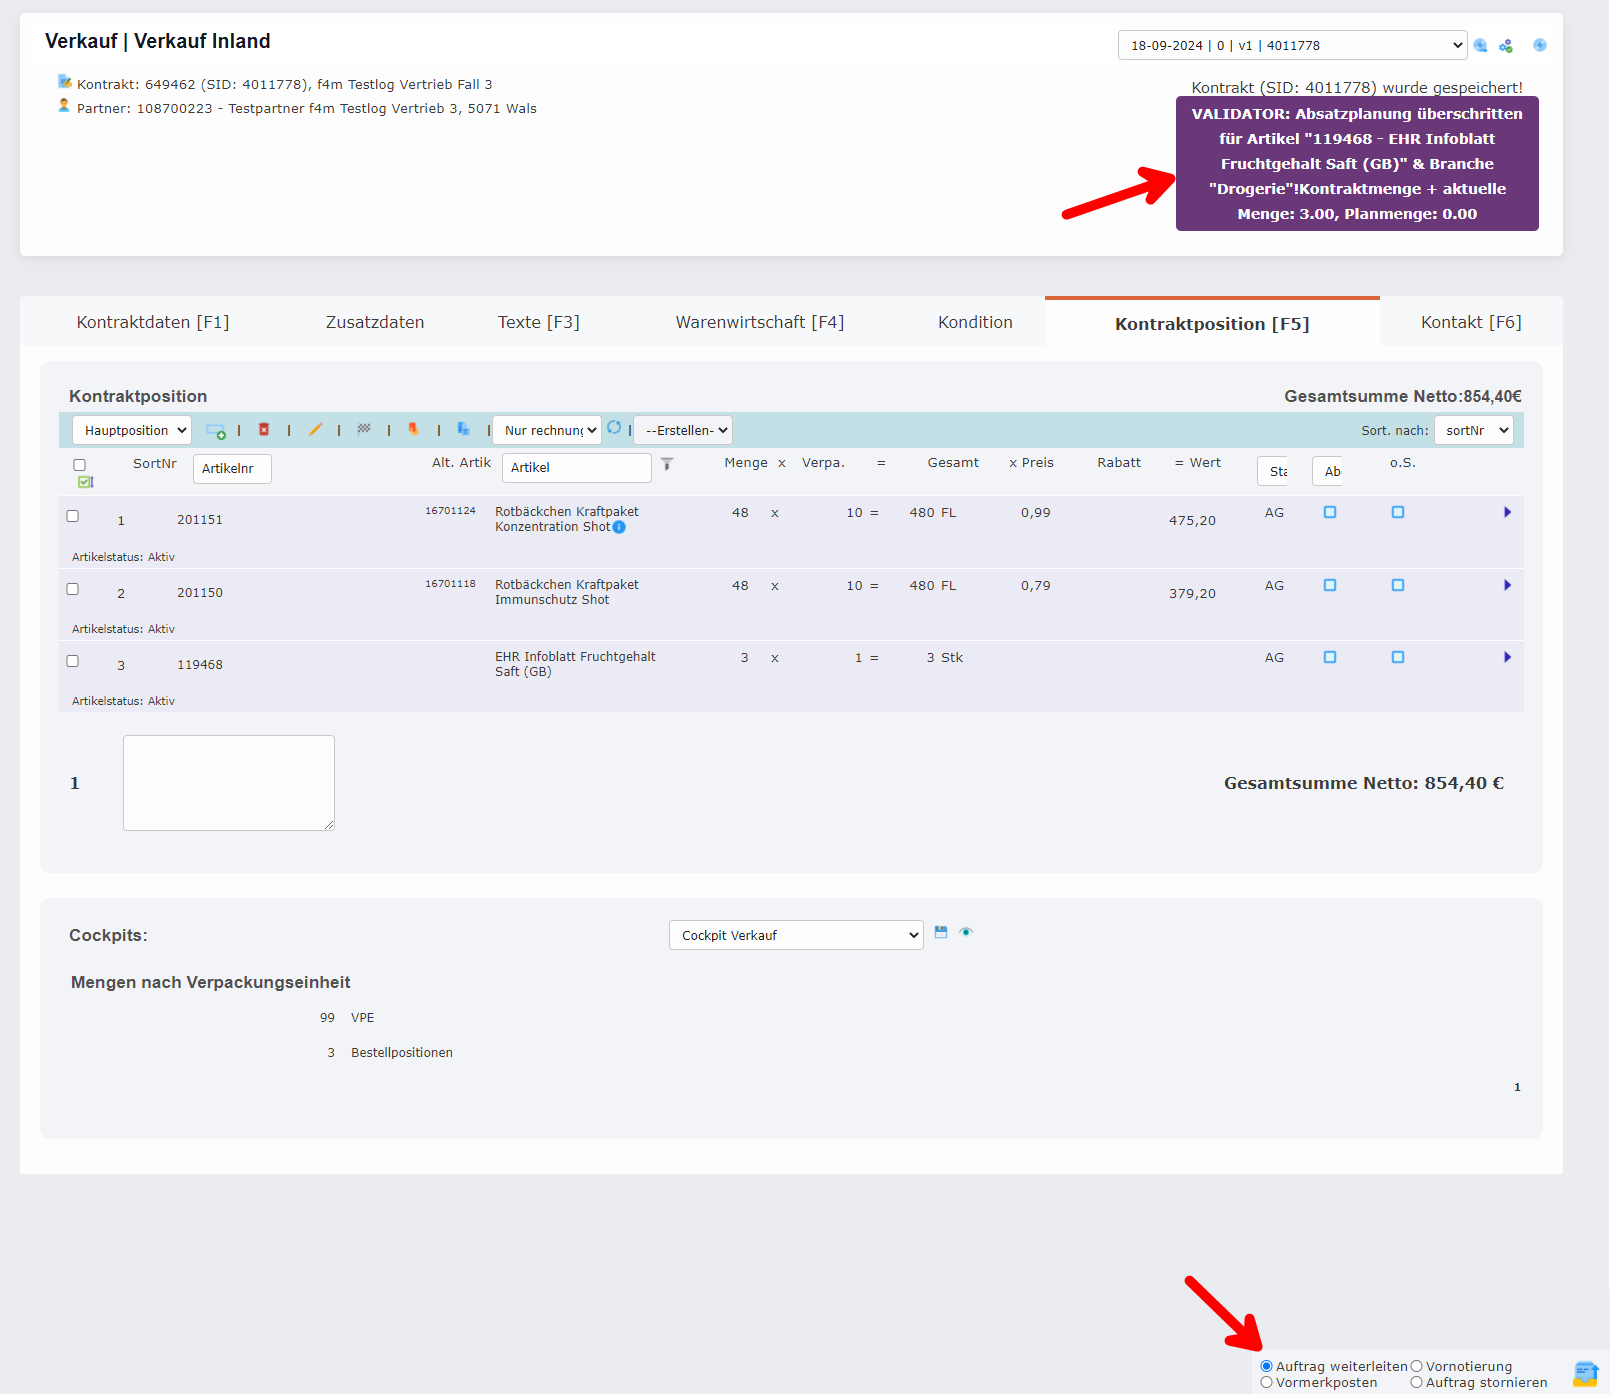The width and height of the screenshot is (1610, 1394).
Task: Click the red delete position icon
Action: pos(264,429)
